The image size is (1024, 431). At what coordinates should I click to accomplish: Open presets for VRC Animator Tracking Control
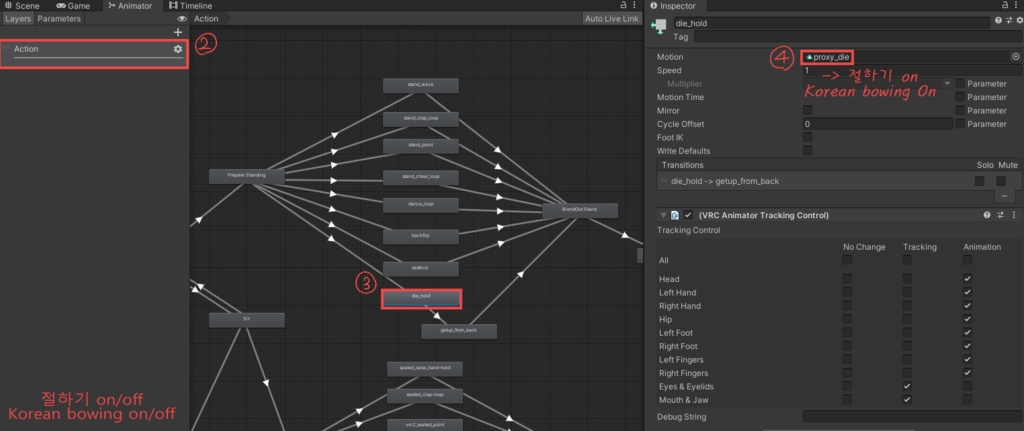(x=1001, y=215)
